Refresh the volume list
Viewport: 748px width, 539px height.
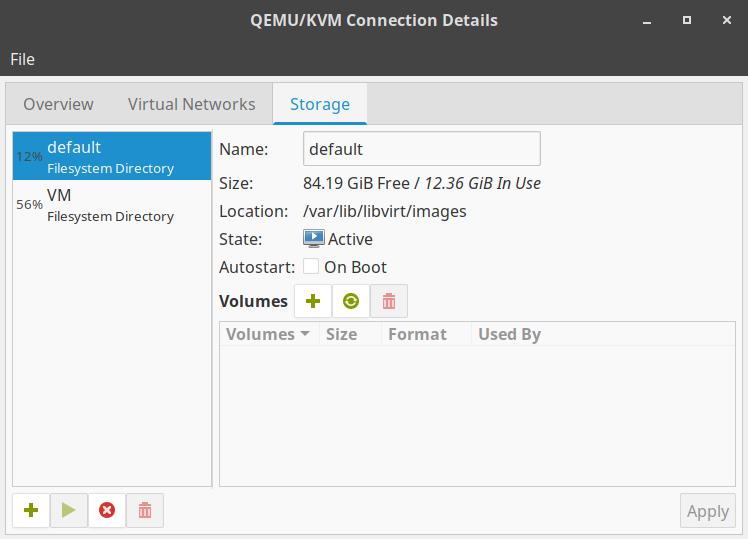click(x=351, y=301)
